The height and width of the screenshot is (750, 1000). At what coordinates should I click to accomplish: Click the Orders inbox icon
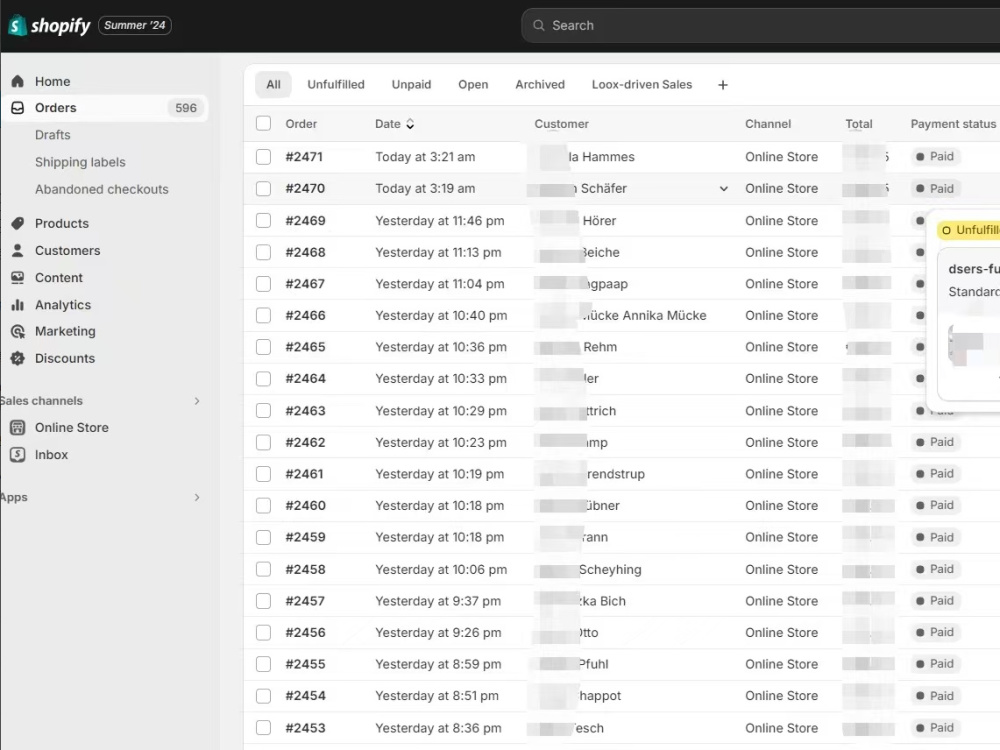18,108
